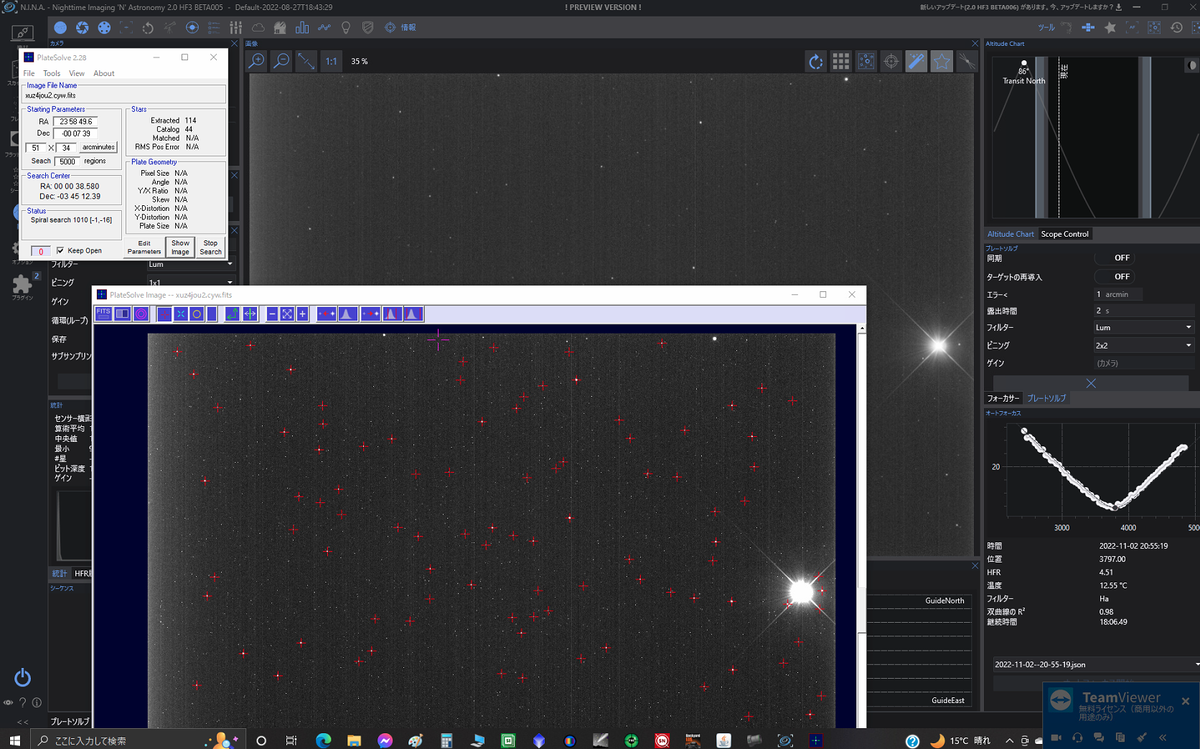
Task: Click the エラー< arcmin input field
Action: 1118,294
